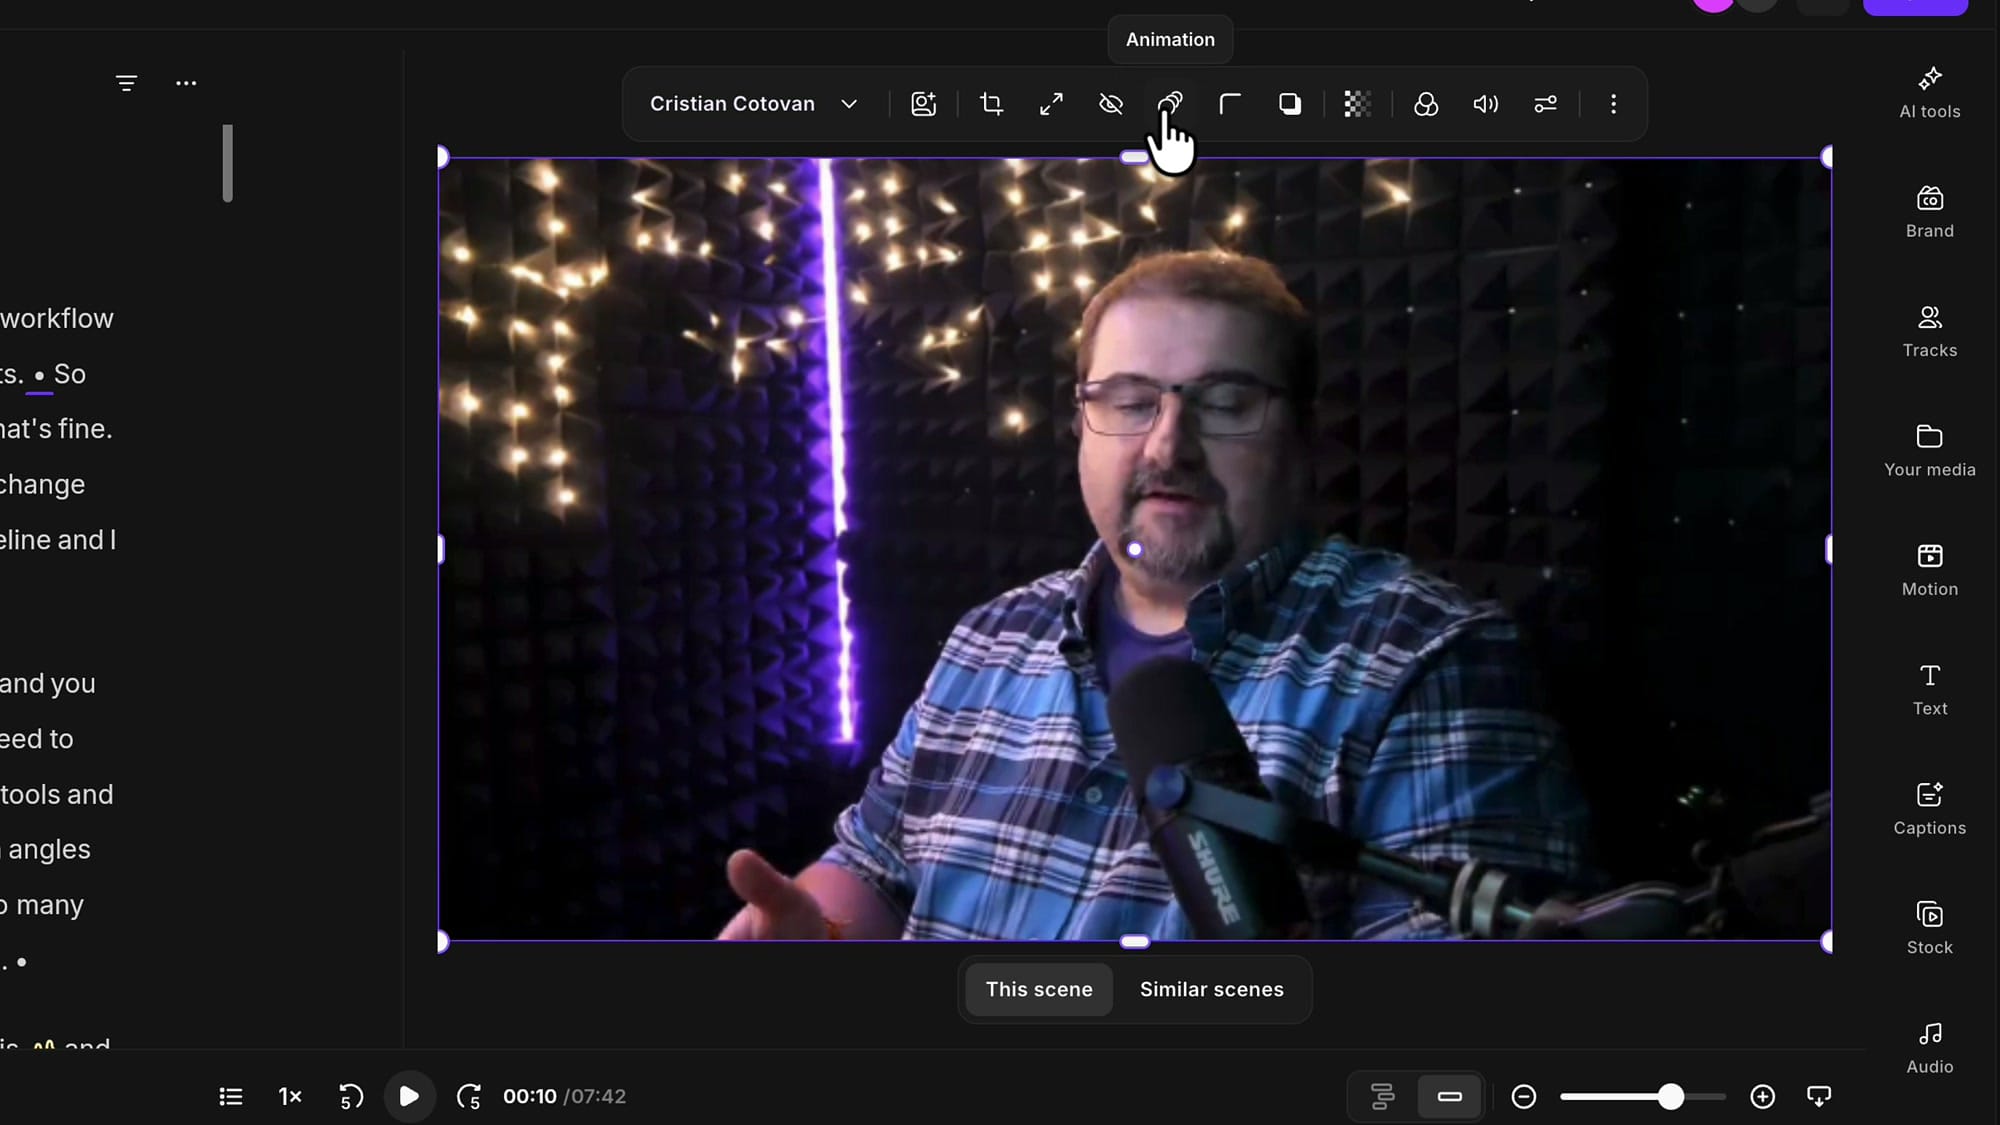Click the Play button

click(x=409, y=1096)
